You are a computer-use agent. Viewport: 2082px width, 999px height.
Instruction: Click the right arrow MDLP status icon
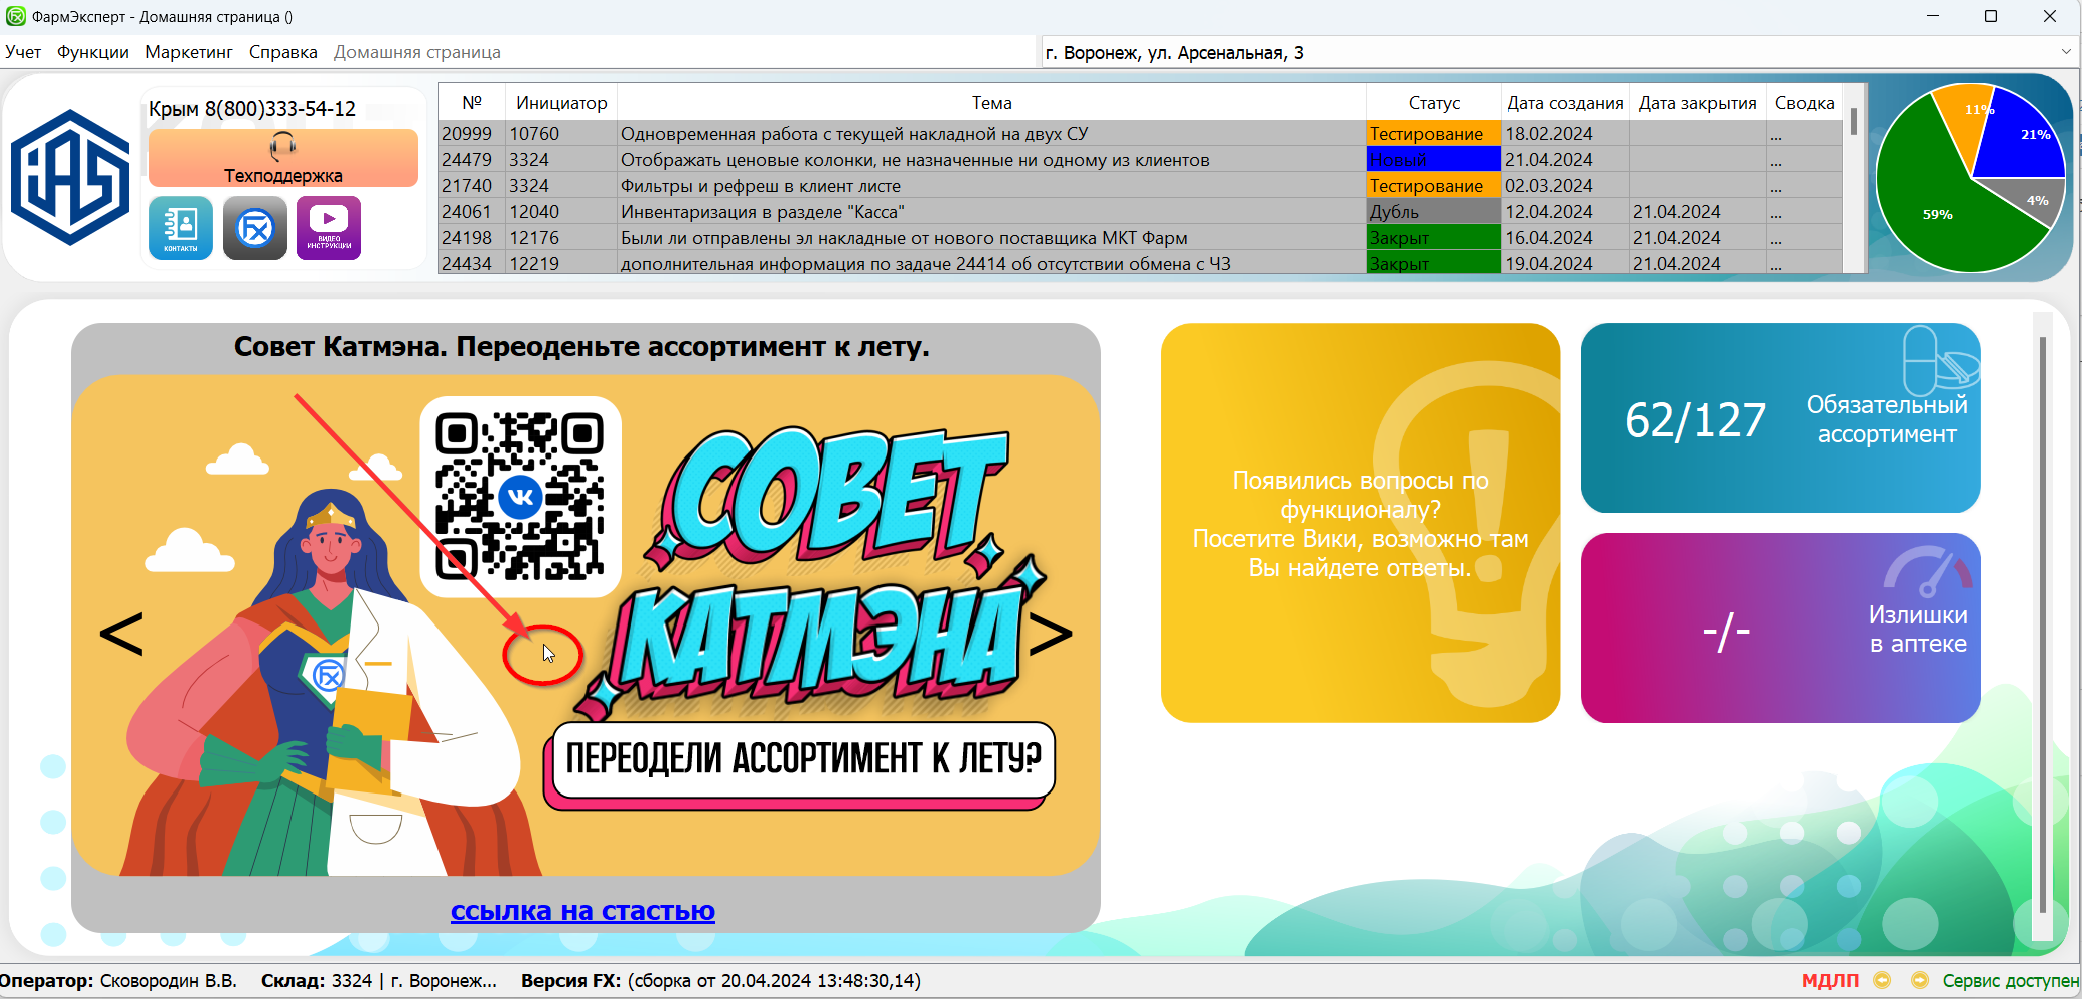(1919, 981)
